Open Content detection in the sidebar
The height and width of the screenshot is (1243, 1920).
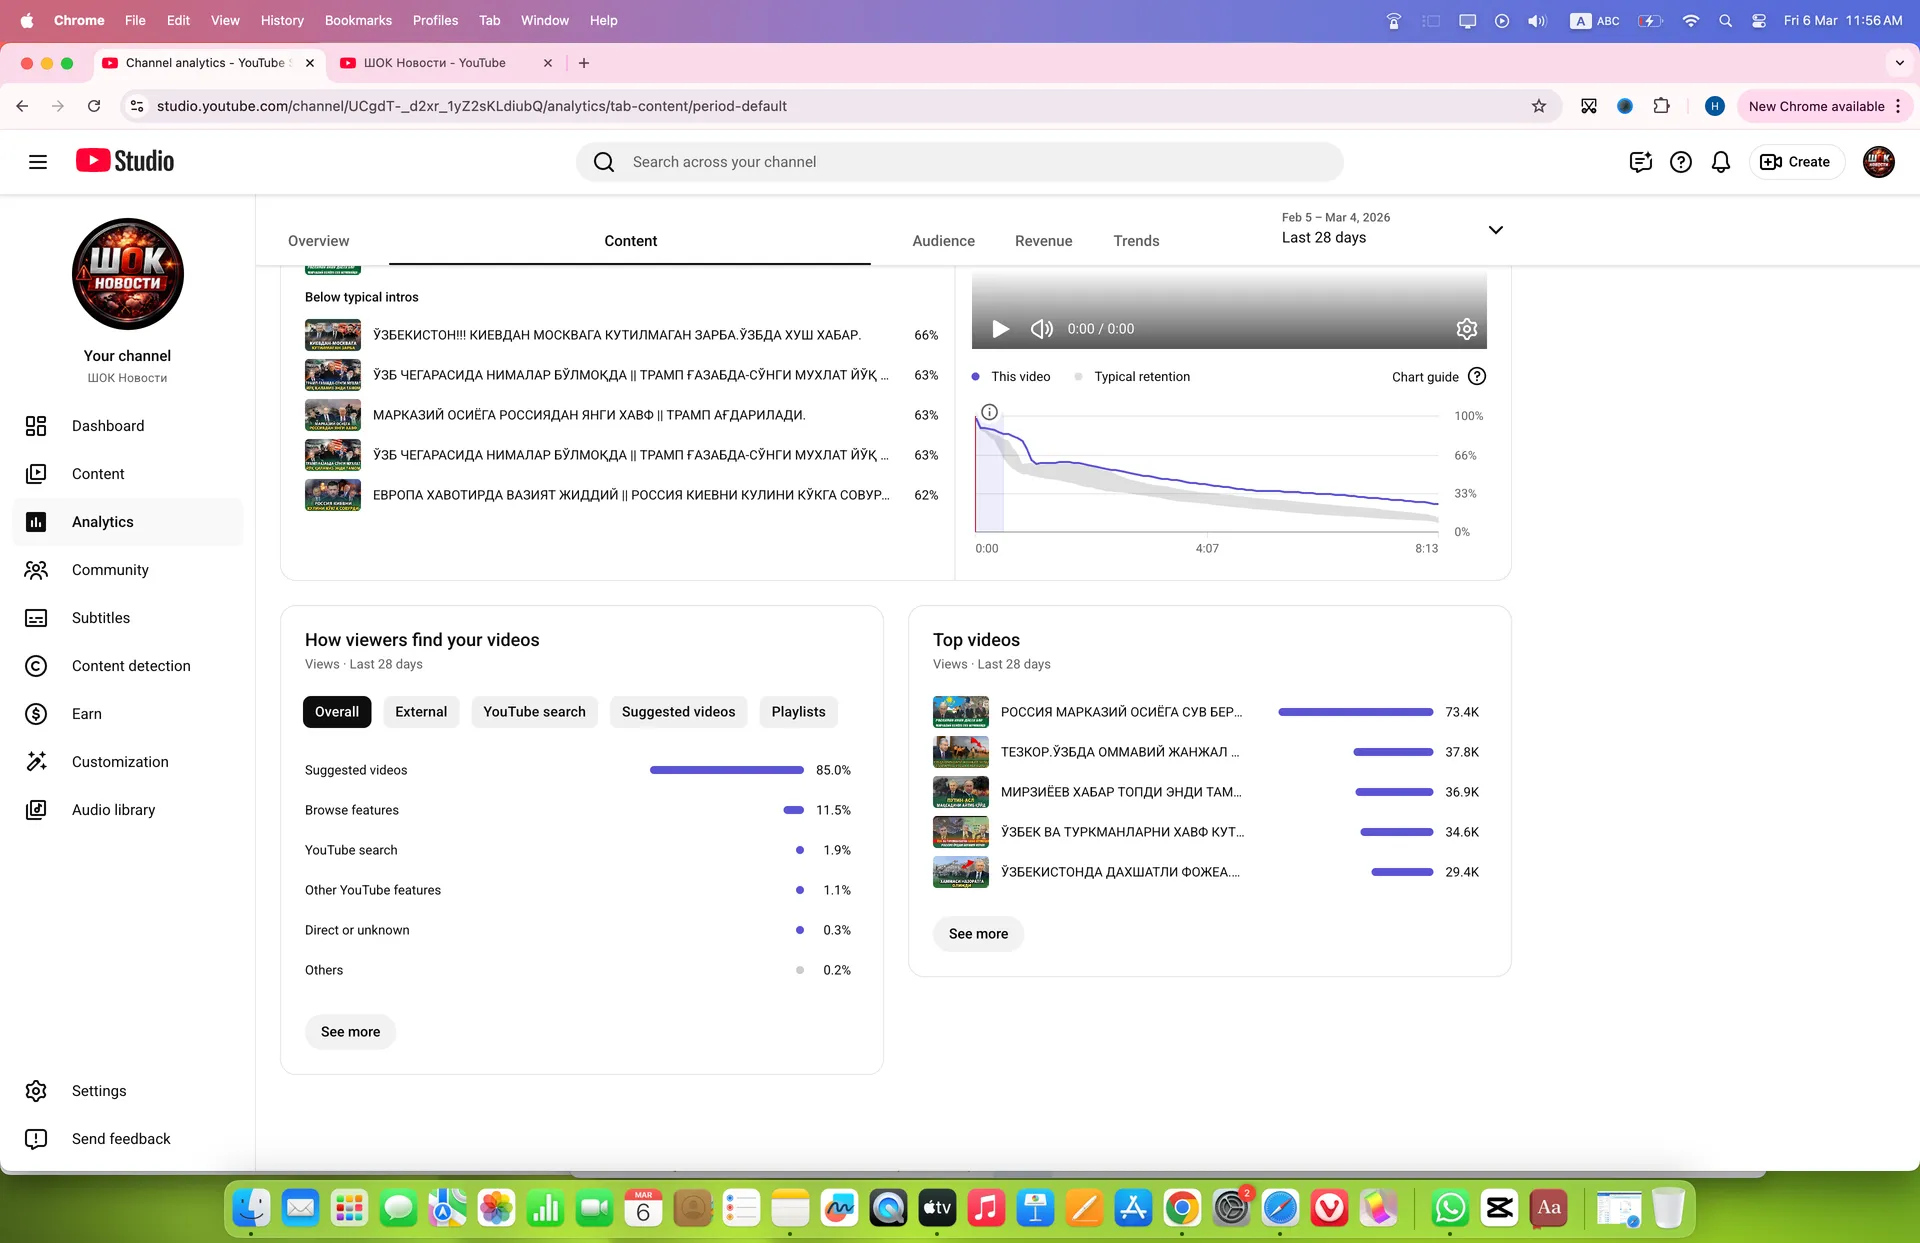[128, 666]
